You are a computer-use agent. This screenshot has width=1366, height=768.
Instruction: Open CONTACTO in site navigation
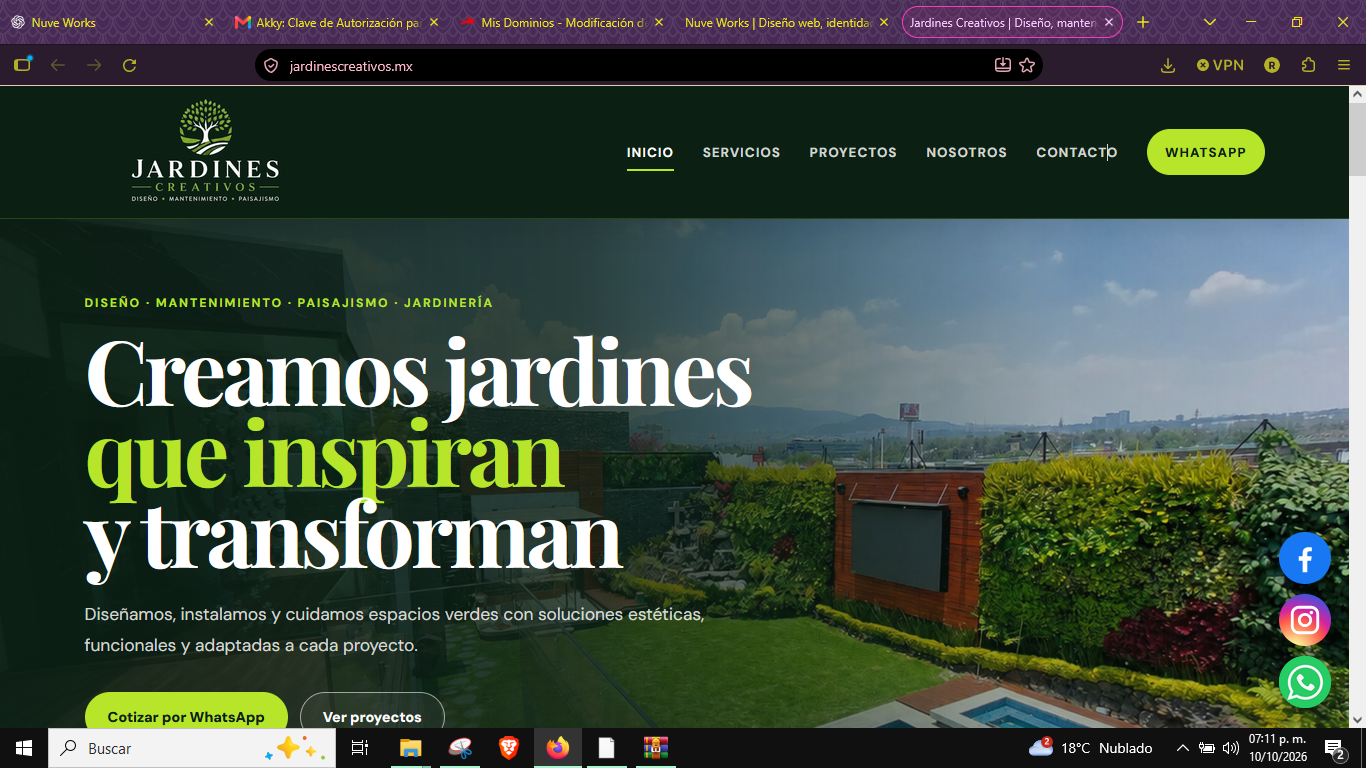pyautogui.click(x=1076, y=152)
